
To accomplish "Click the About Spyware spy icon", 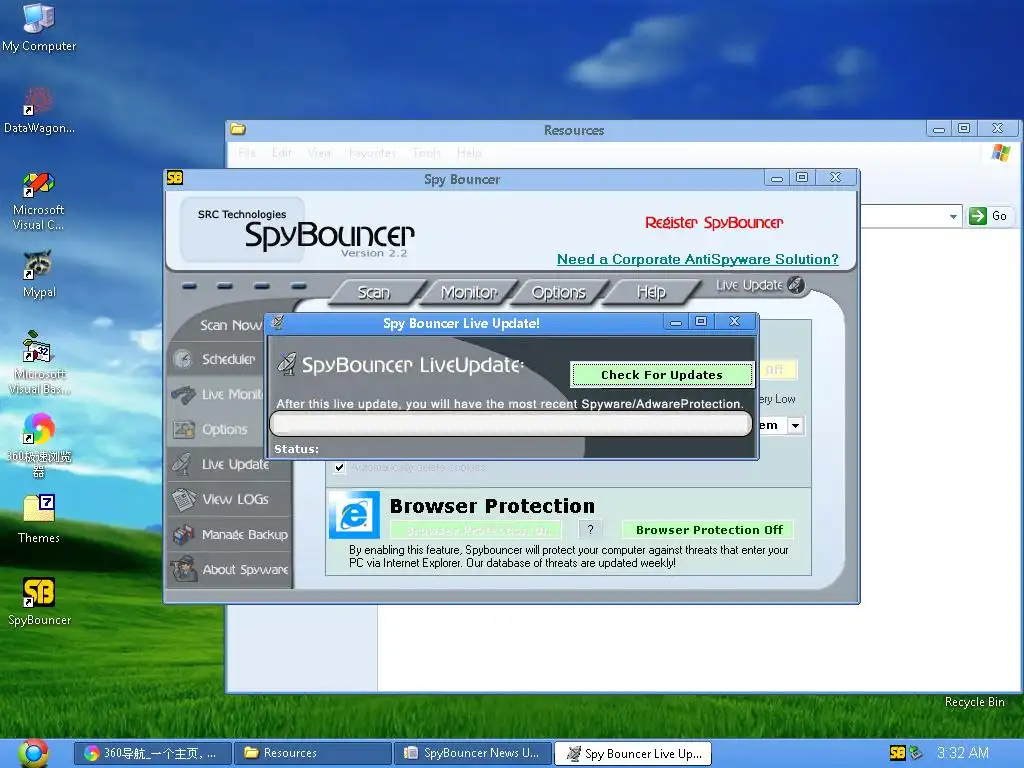I will tap(185, 569).
